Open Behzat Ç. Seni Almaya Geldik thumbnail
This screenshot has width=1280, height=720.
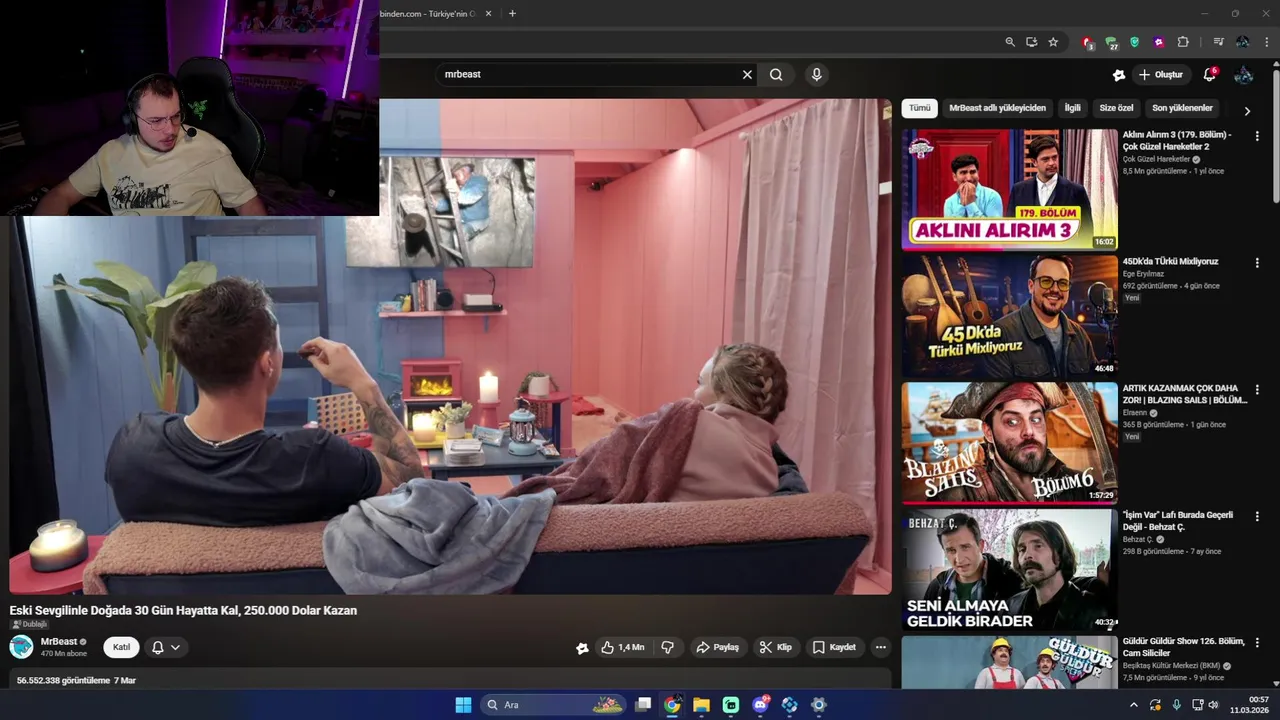[1009, 570]
